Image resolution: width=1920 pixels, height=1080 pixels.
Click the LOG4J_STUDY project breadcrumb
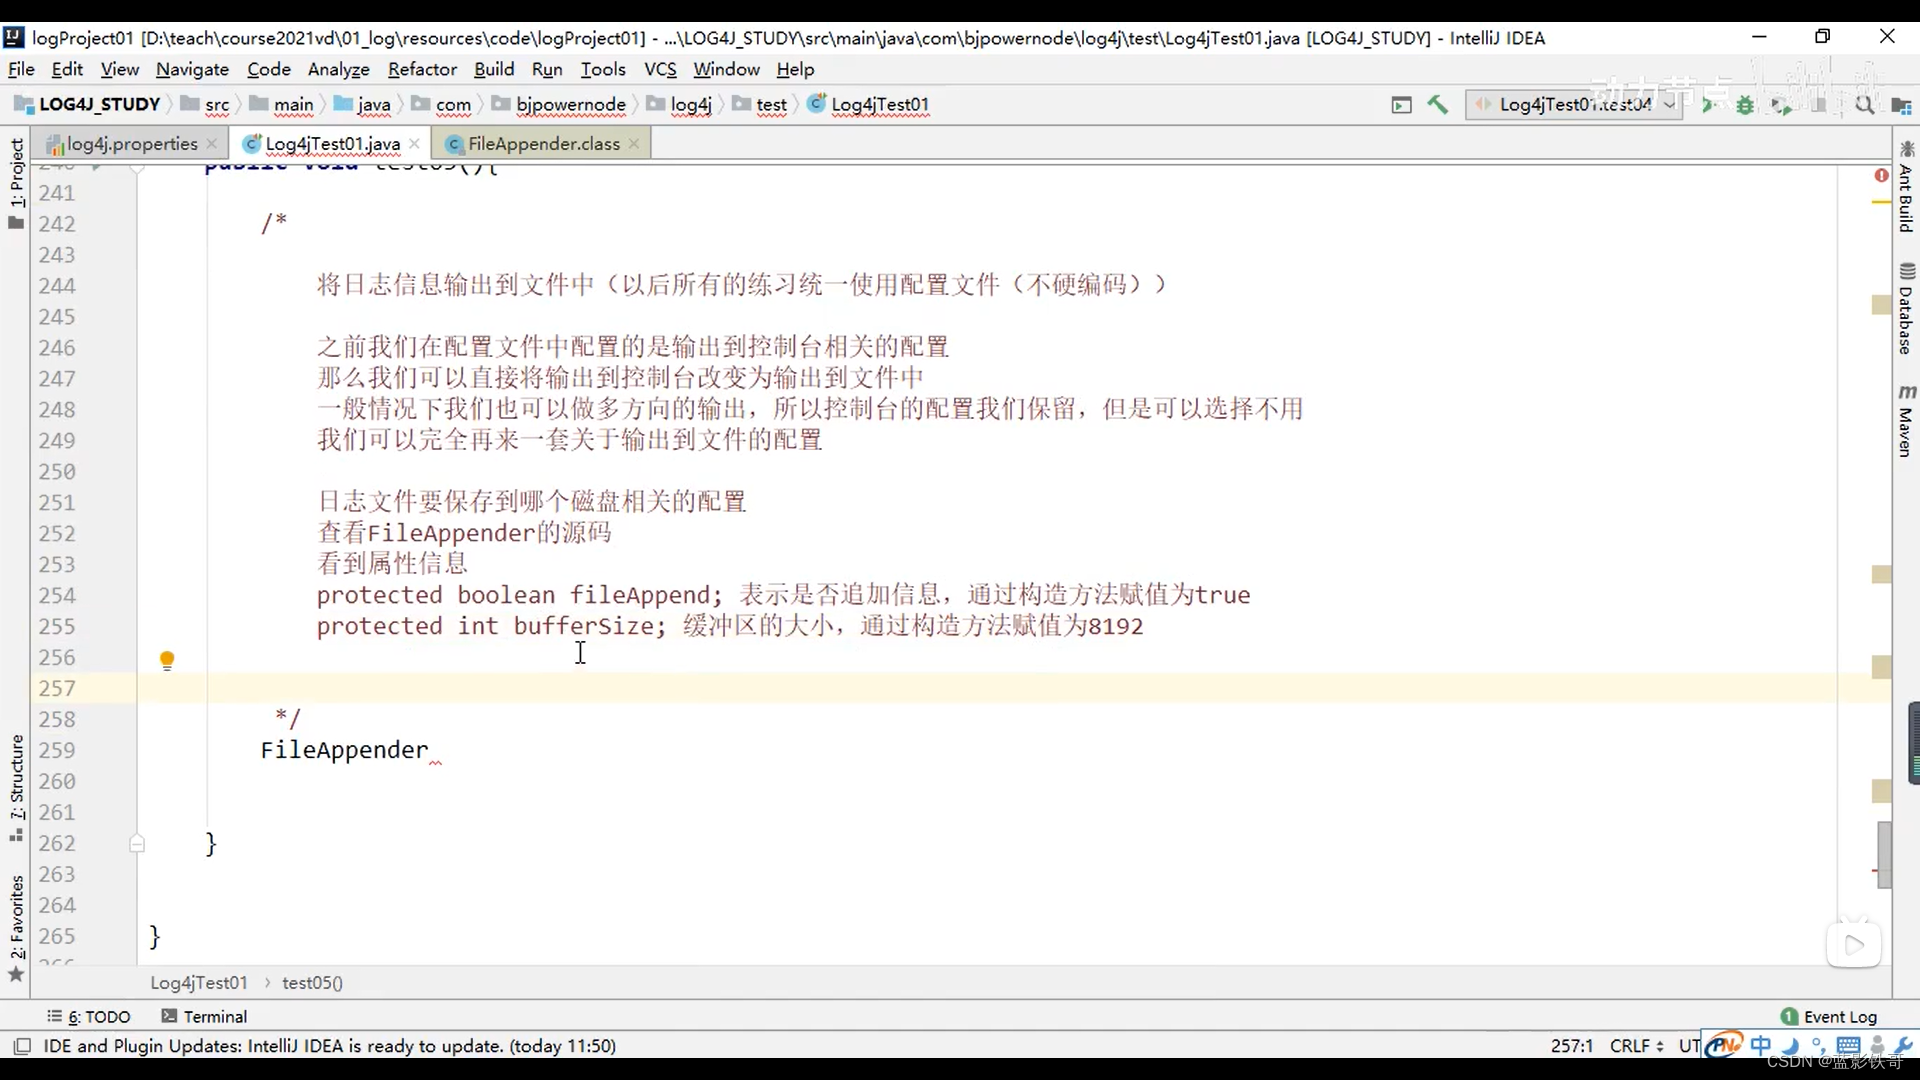tap(87, 104)
